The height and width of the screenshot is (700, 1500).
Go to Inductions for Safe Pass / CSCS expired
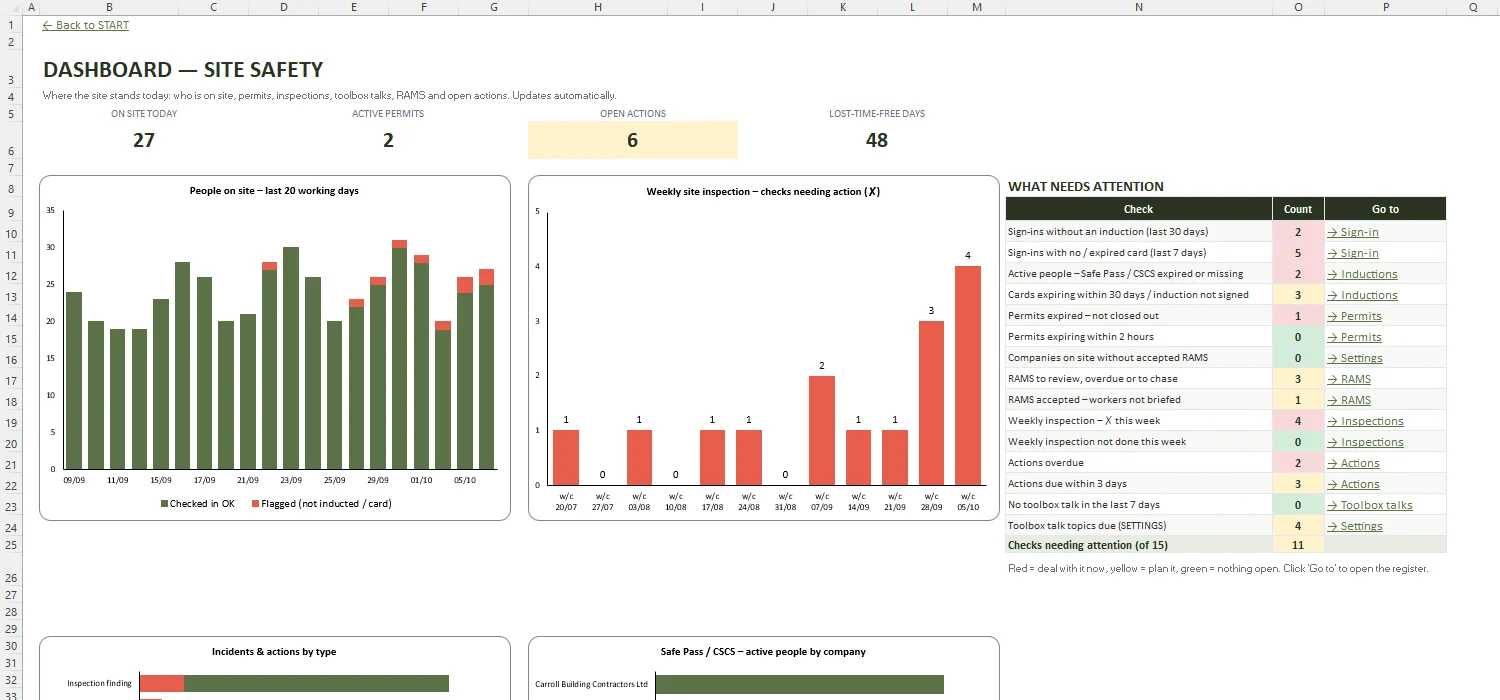coord(1362,274)
